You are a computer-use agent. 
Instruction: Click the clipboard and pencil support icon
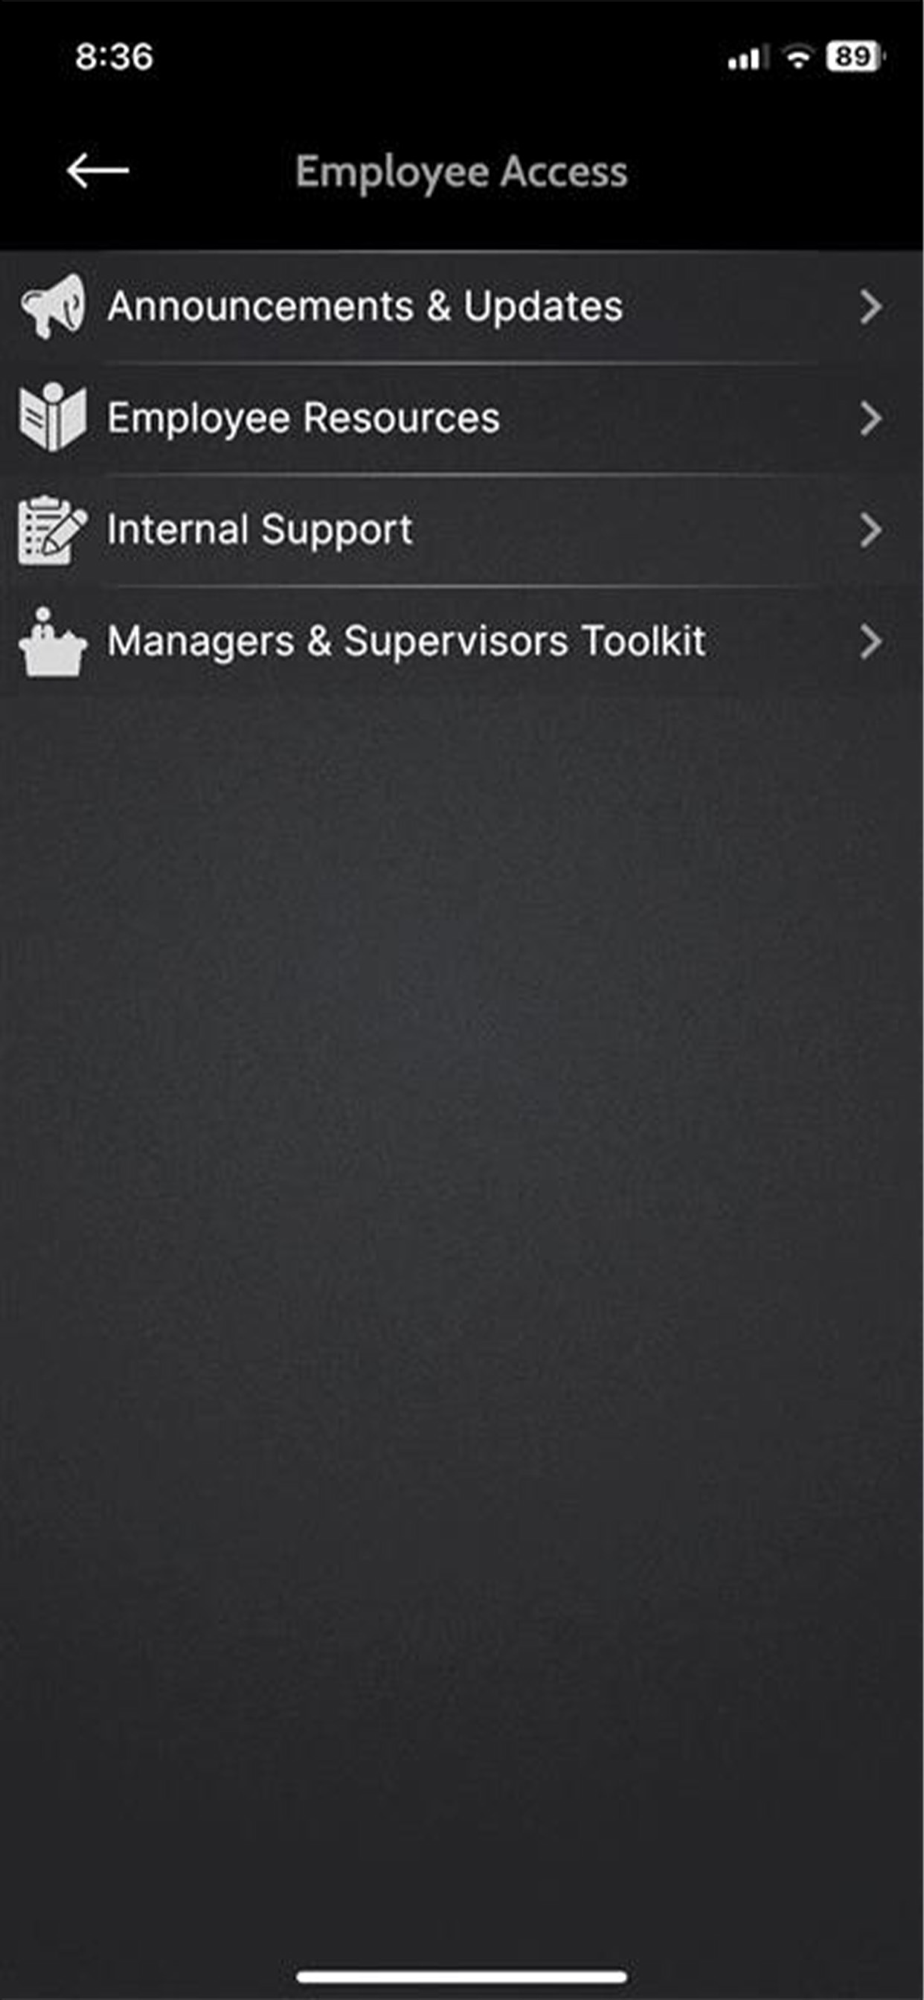(x=52, y=530)
